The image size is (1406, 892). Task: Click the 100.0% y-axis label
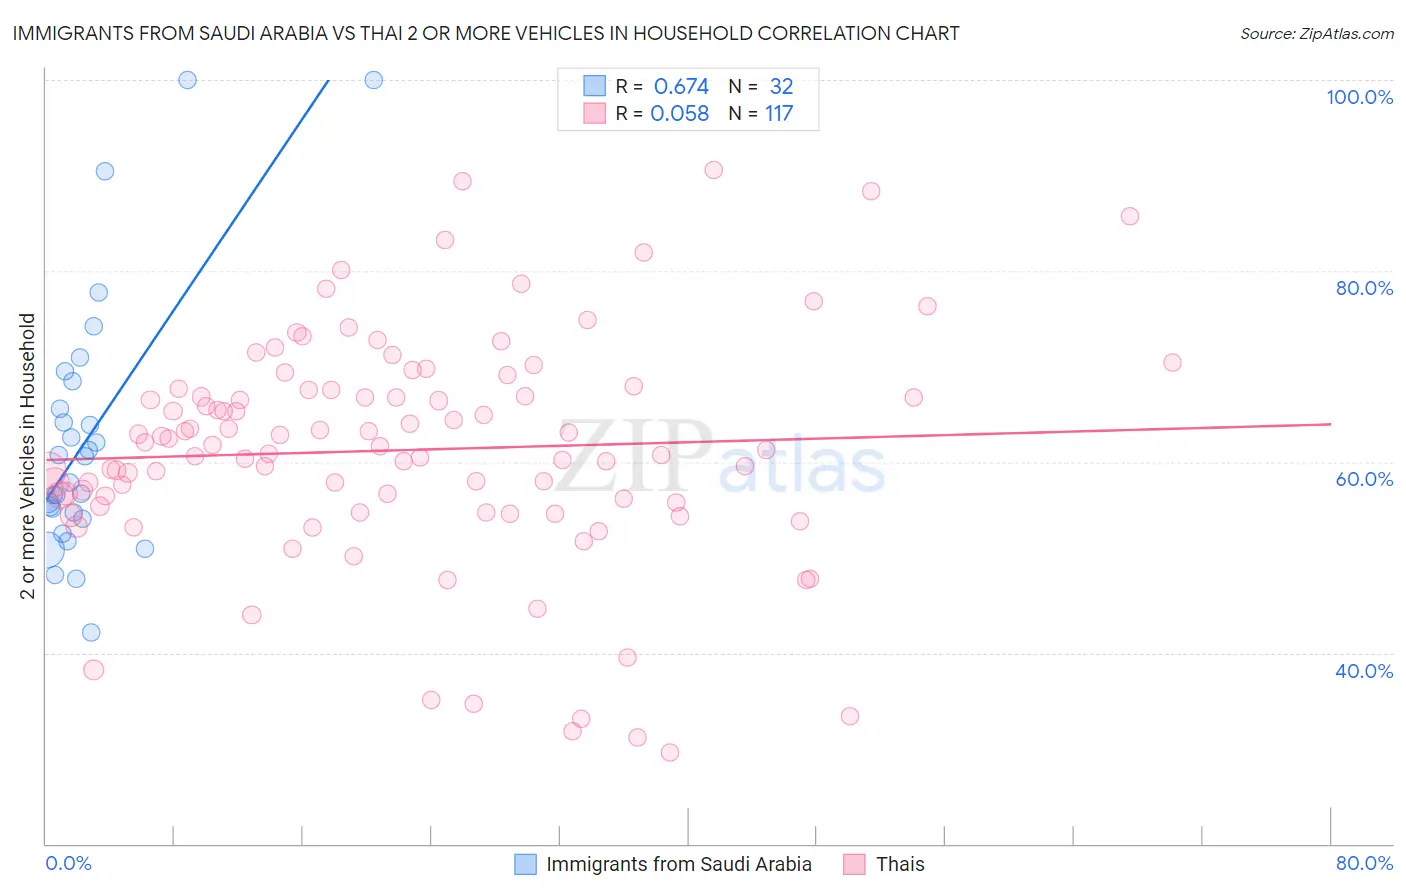1359,97
